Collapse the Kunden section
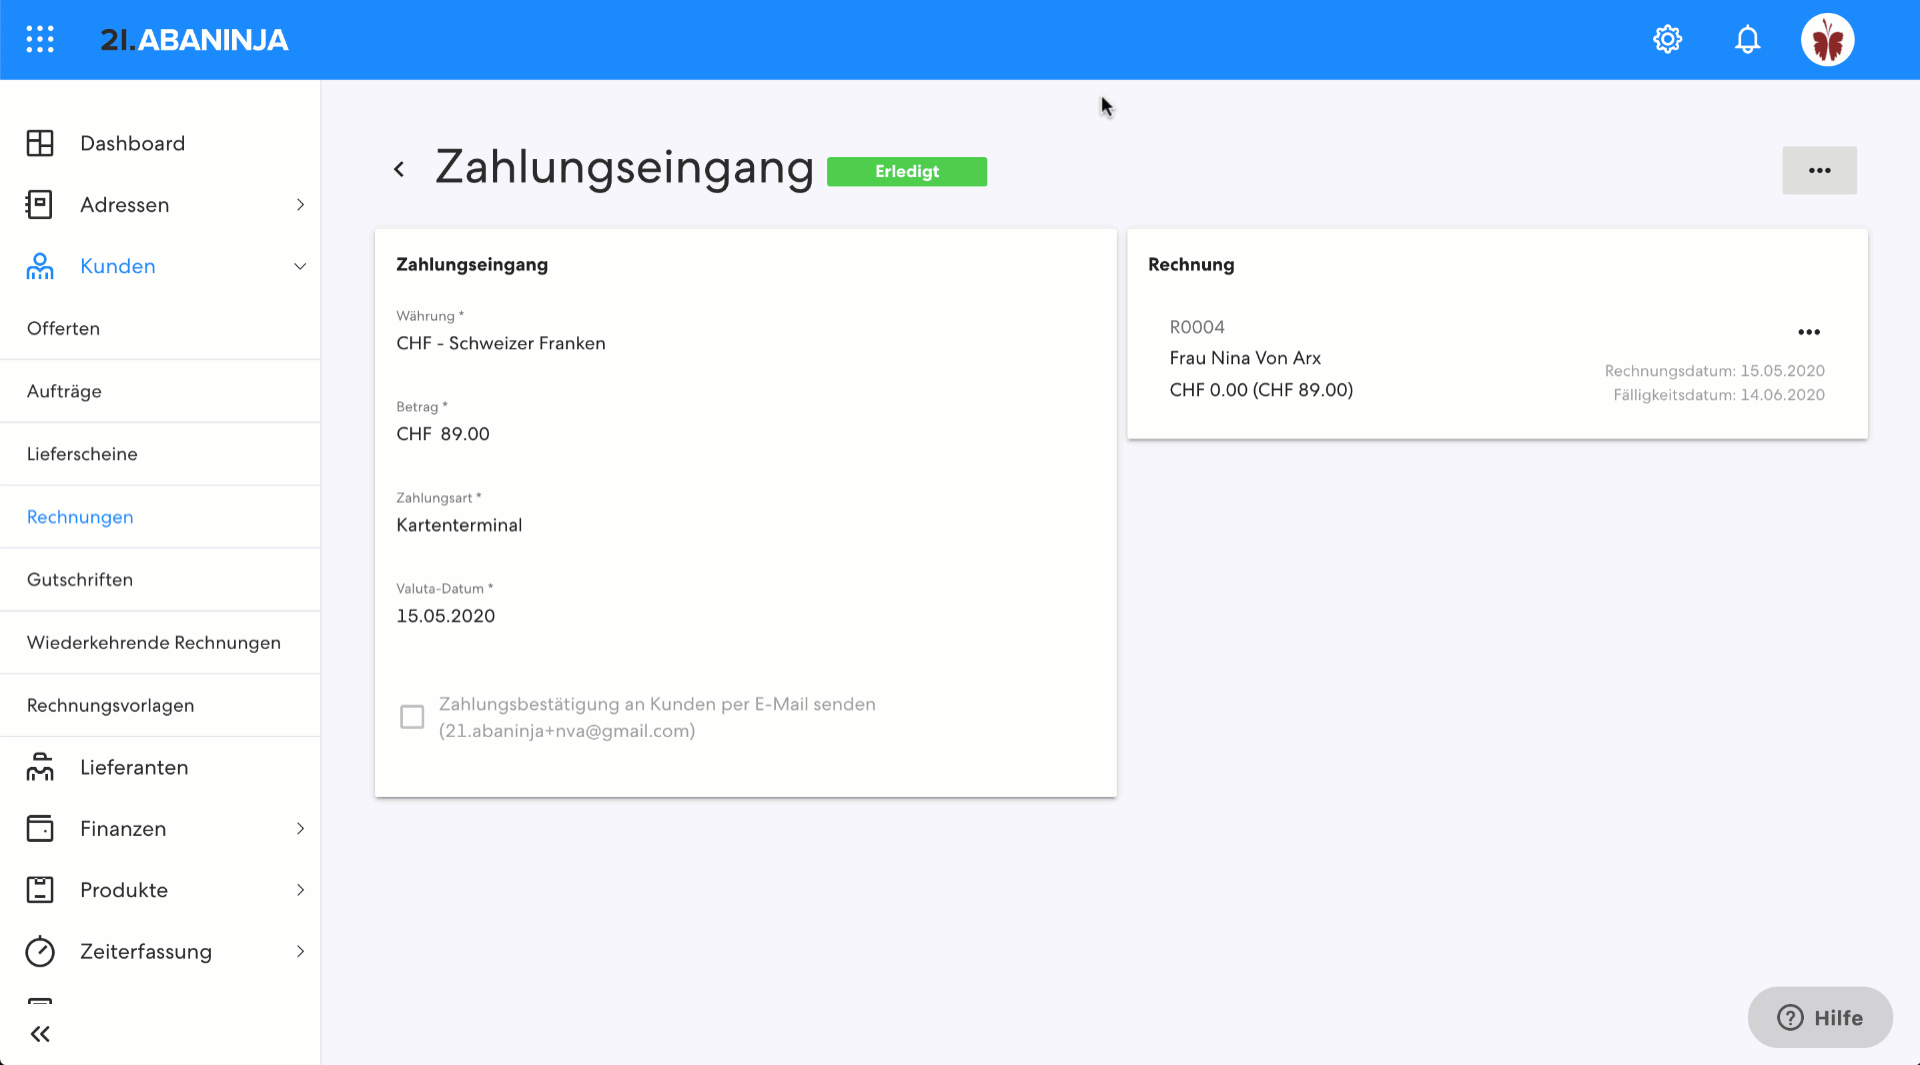 [299, 266]
